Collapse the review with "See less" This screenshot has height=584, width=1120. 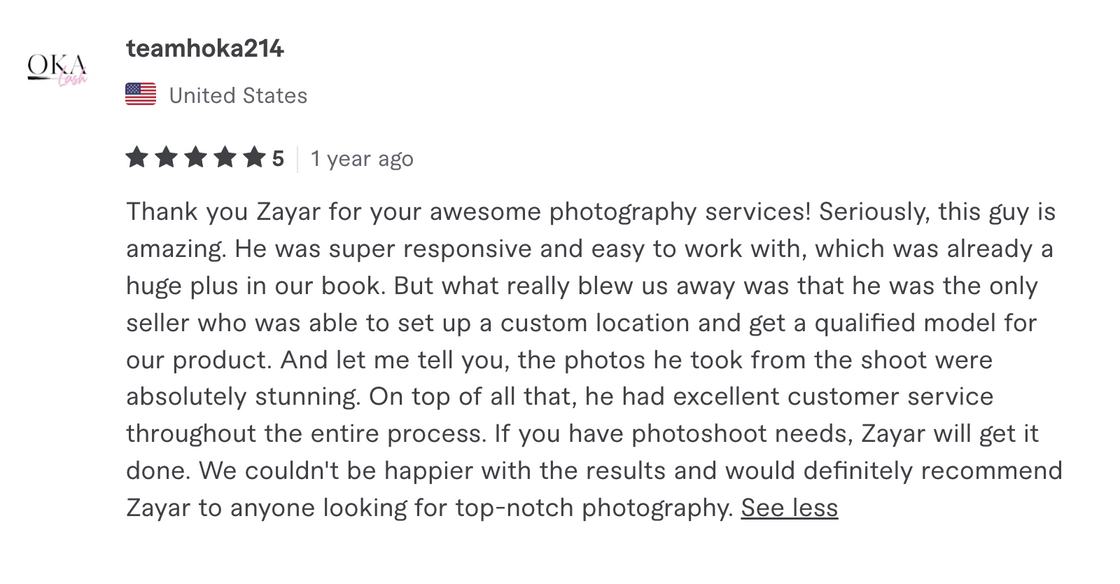click(x=789, y=507)
